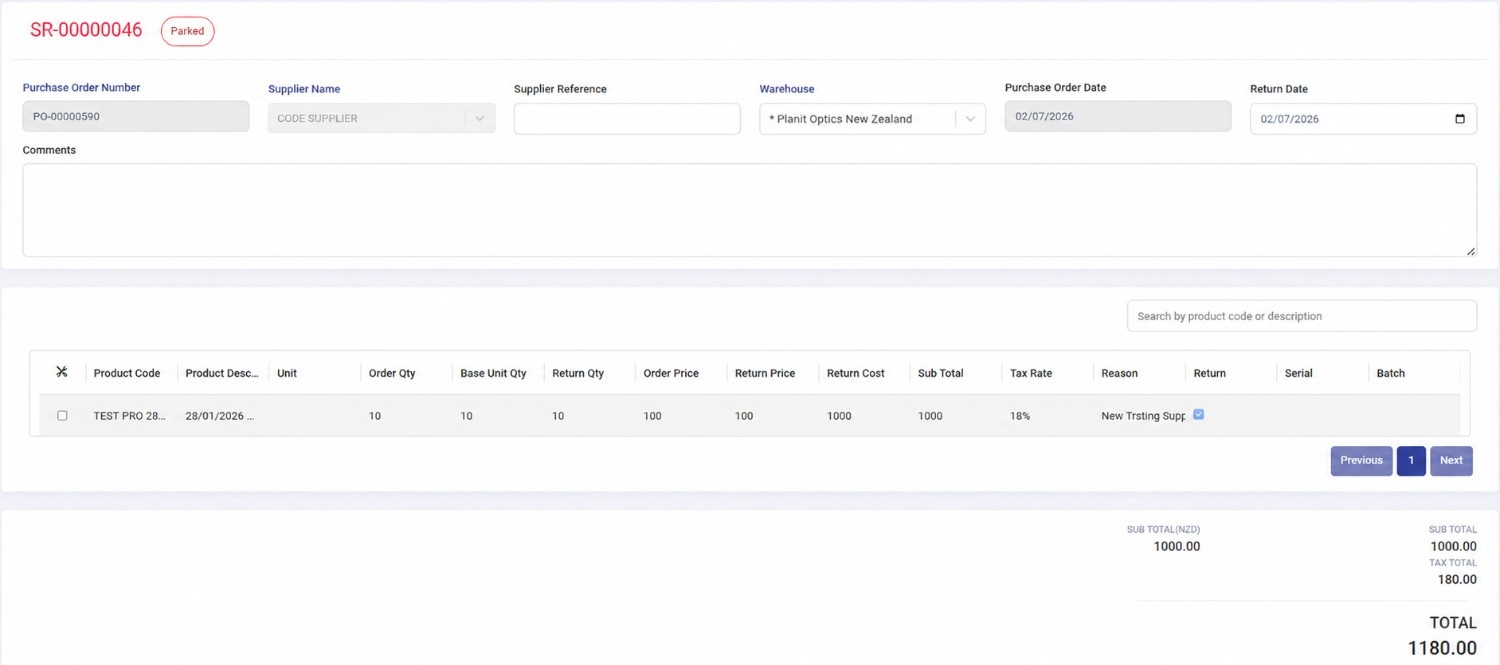1500x665 pixels.
Task: Click the Purchase Order Date field
Action: click(1118, 116)
